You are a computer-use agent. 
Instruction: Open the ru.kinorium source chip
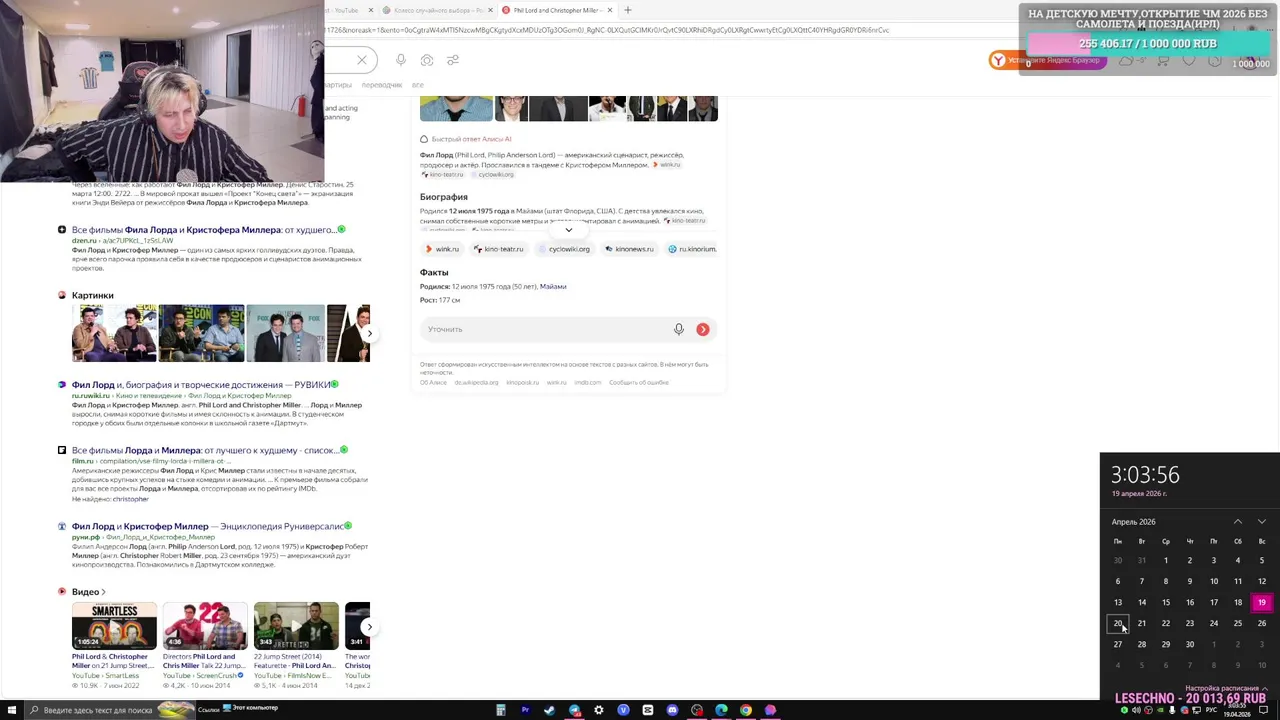(x=692, y=249)
